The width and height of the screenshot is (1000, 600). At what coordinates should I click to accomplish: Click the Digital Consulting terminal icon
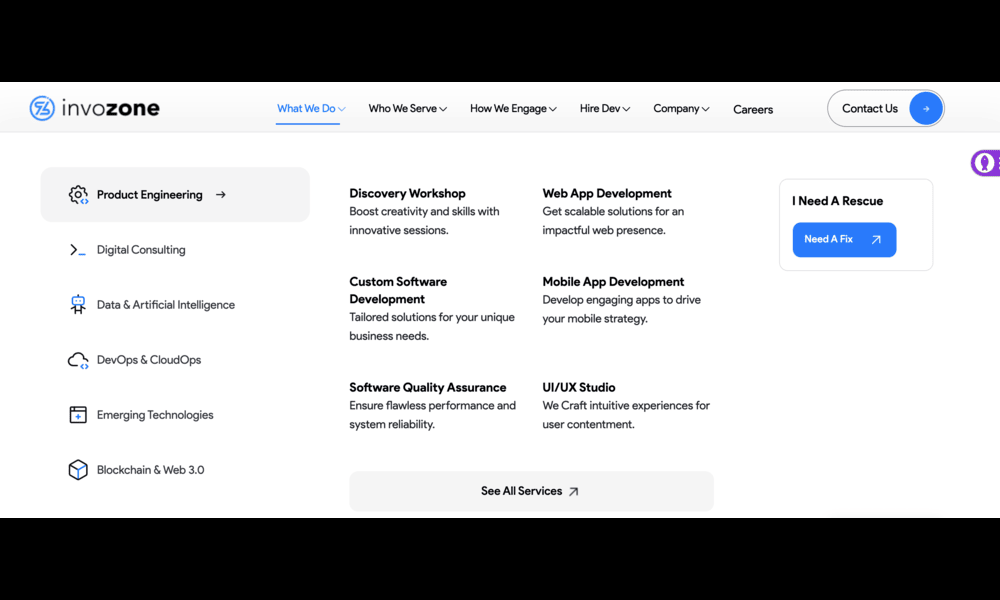(x=78, y=250)
